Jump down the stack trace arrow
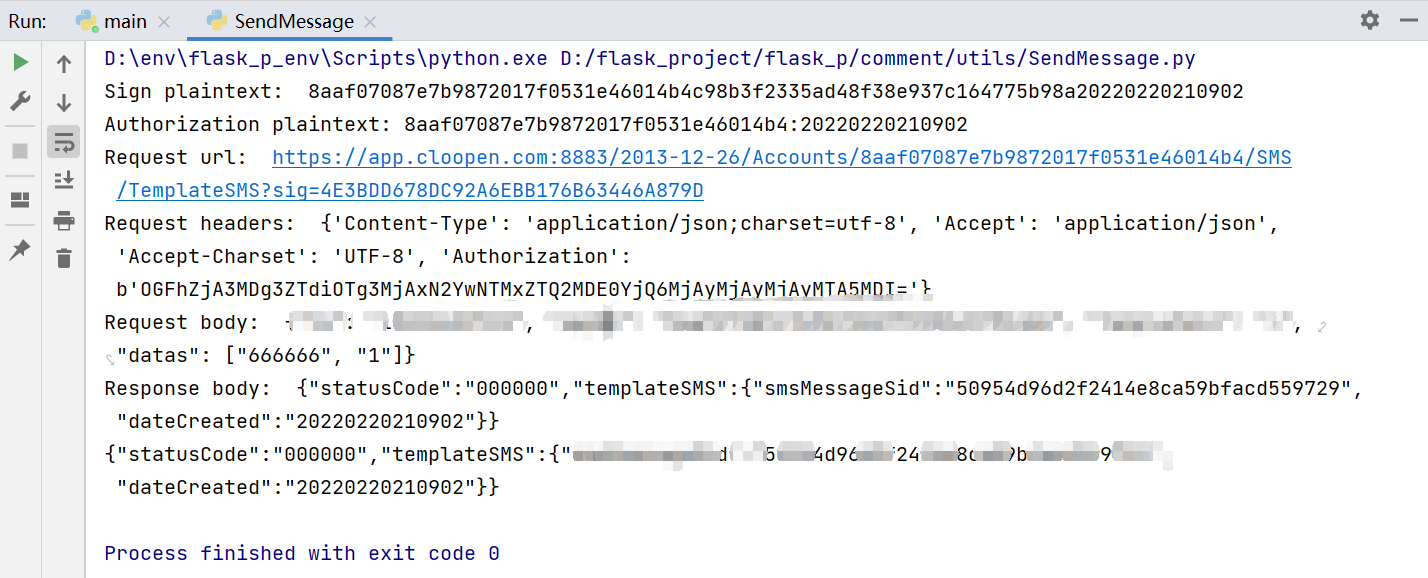Viewport: 1428px width, 578px height. click(64, 103)
